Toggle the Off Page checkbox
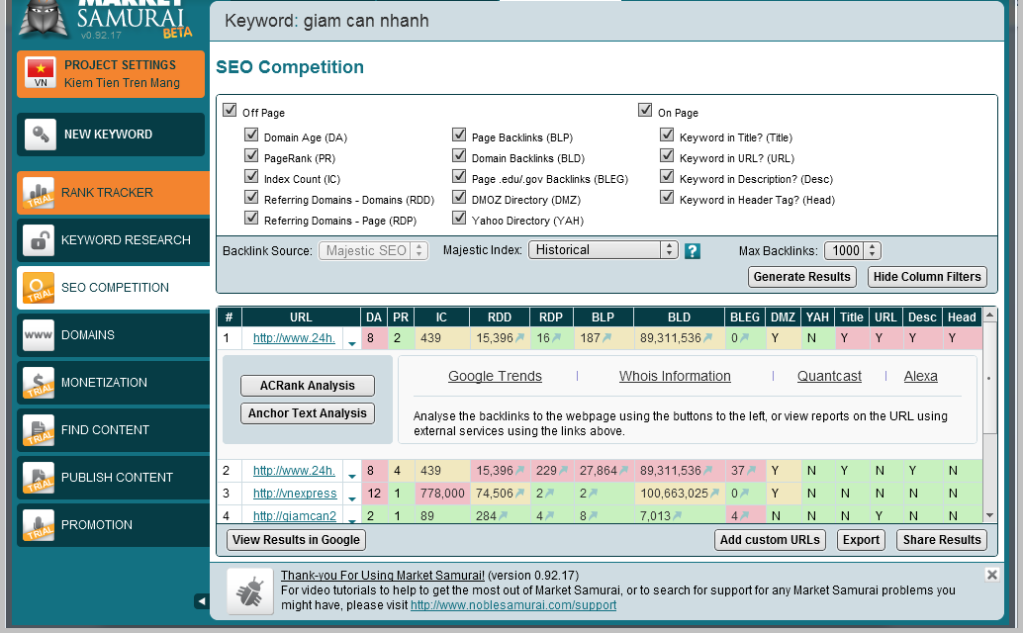1023x633 pixels. (x=231, y=111)
